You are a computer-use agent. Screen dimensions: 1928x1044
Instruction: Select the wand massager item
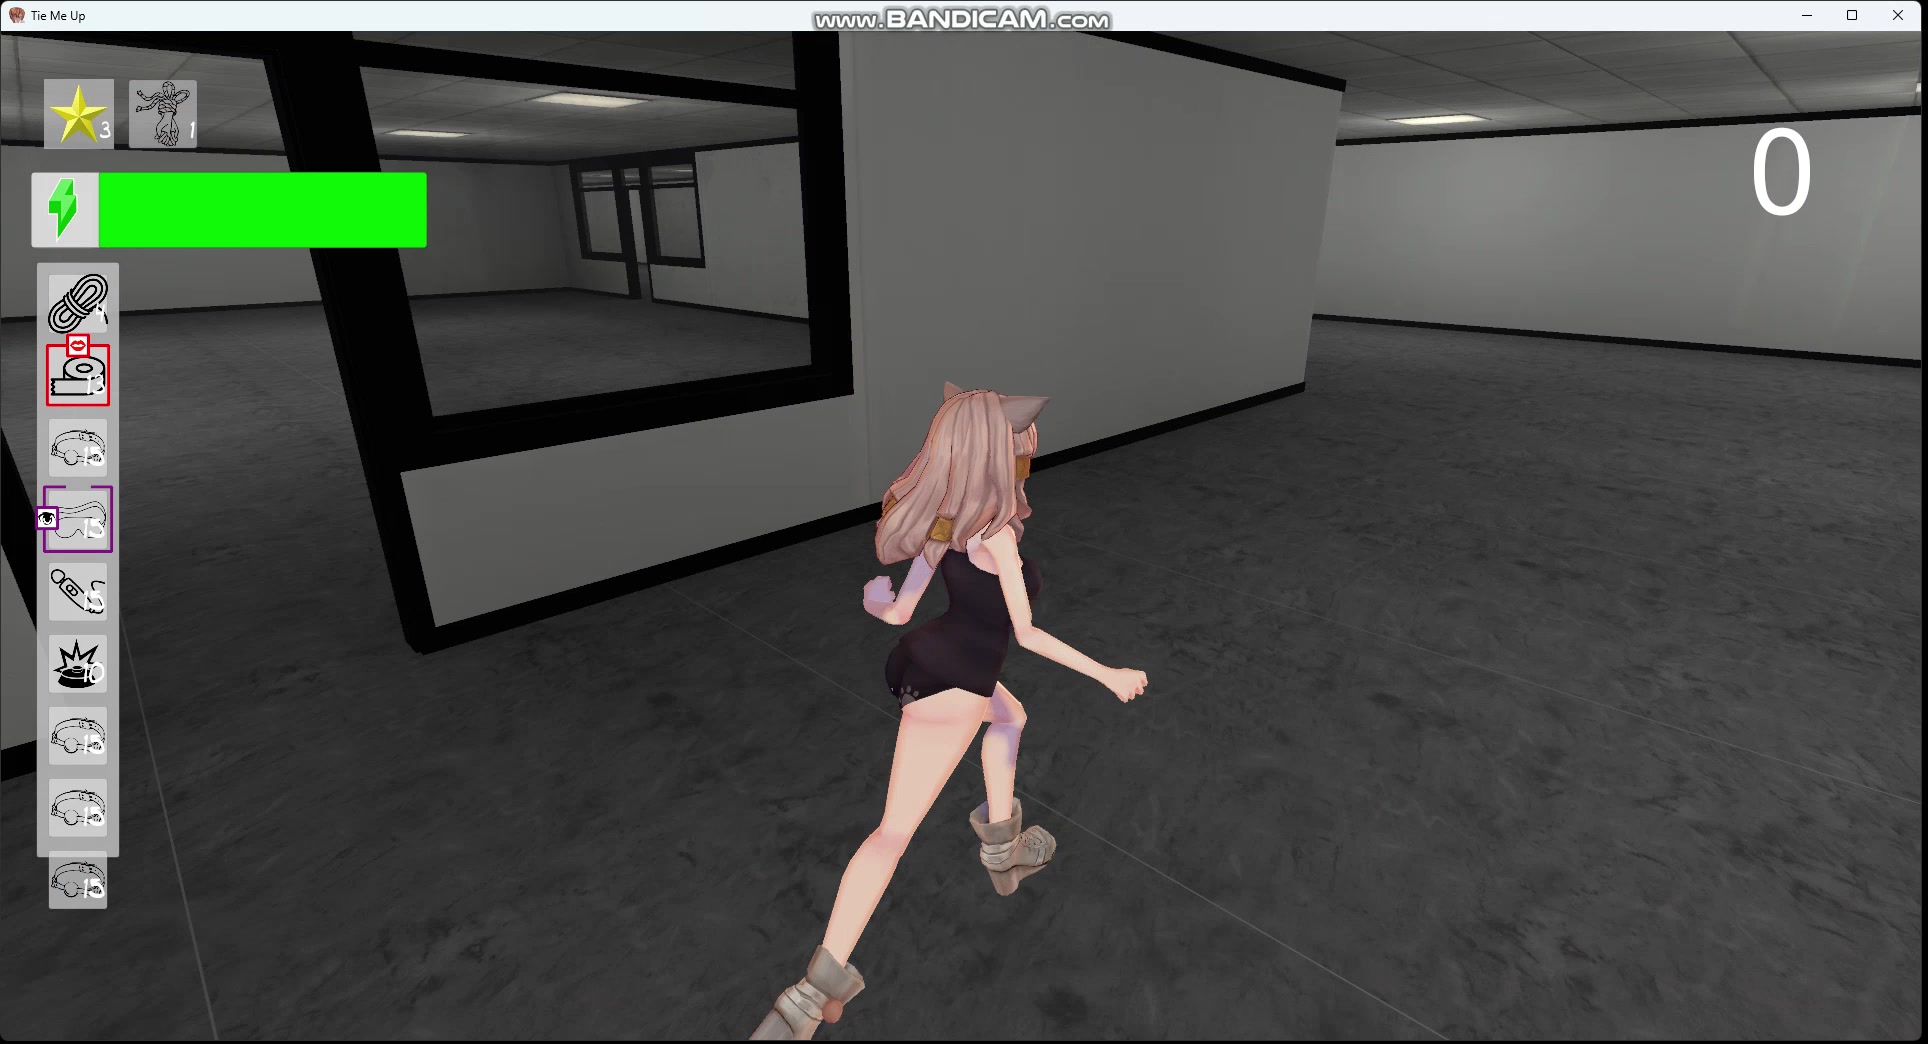tap(78, 592)
